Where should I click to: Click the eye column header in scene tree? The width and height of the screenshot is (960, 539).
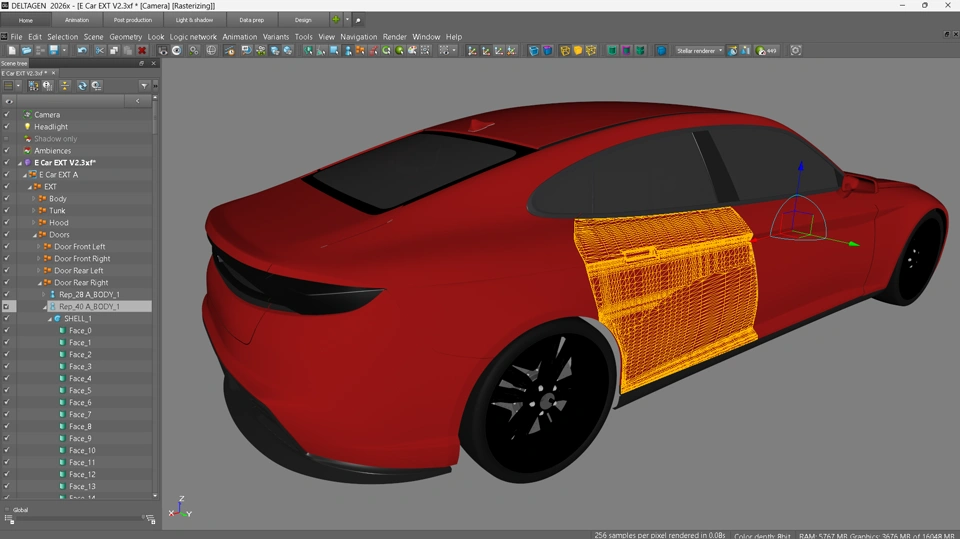tap(9, 101)
